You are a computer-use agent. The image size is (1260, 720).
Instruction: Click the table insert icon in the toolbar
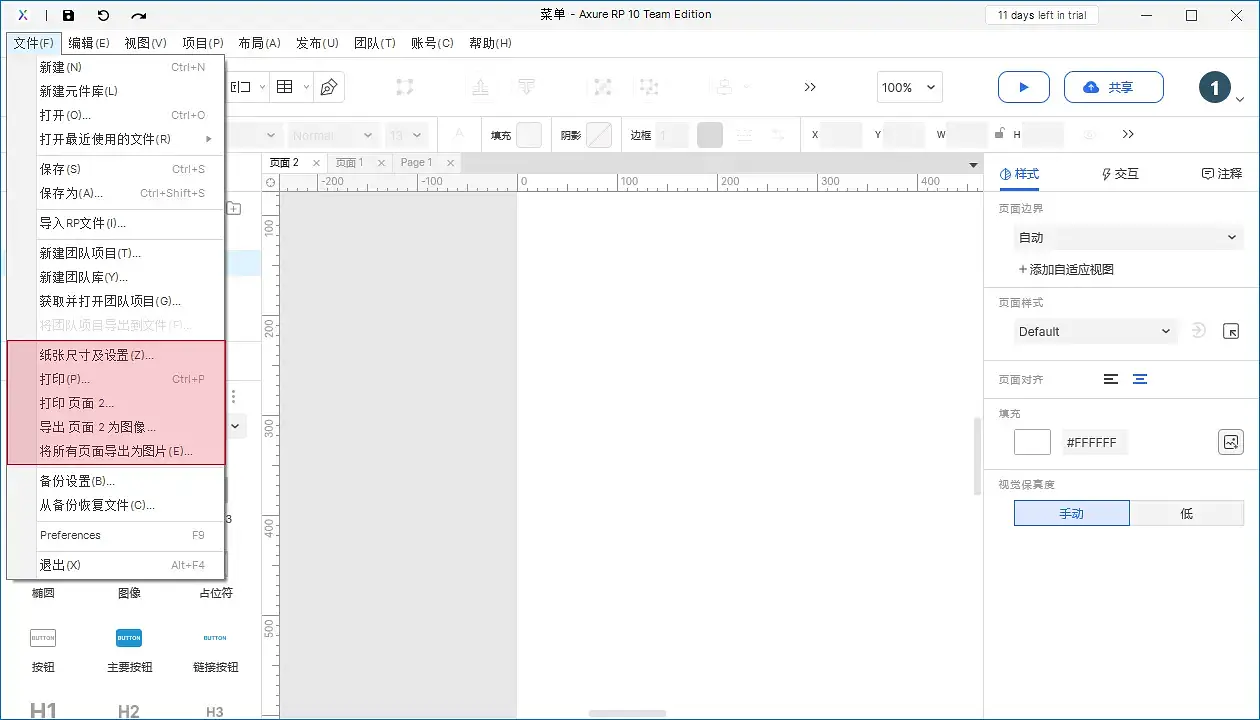[284, 87]
